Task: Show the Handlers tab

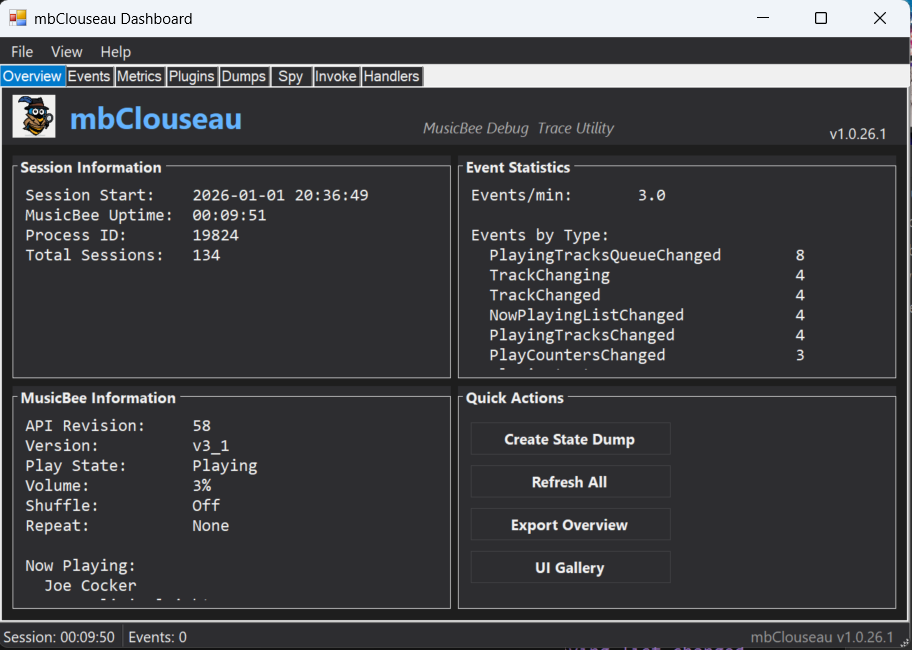Action: [x=391, y=76]
